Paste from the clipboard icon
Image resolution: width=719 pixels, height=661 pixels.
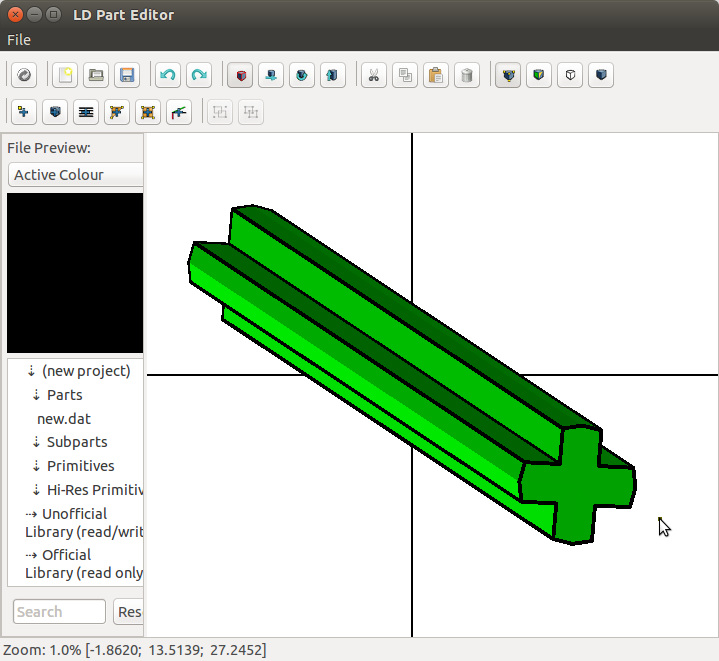click(x=436, y=75)
